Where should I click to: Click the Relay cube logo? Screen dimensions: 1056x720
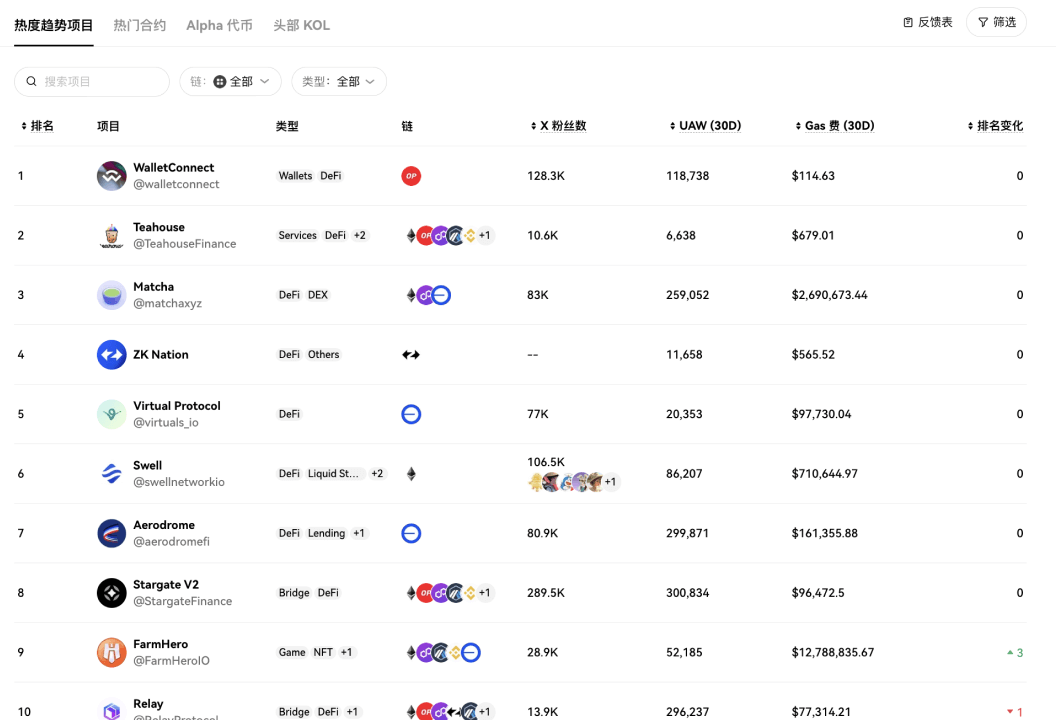(111, 709)
